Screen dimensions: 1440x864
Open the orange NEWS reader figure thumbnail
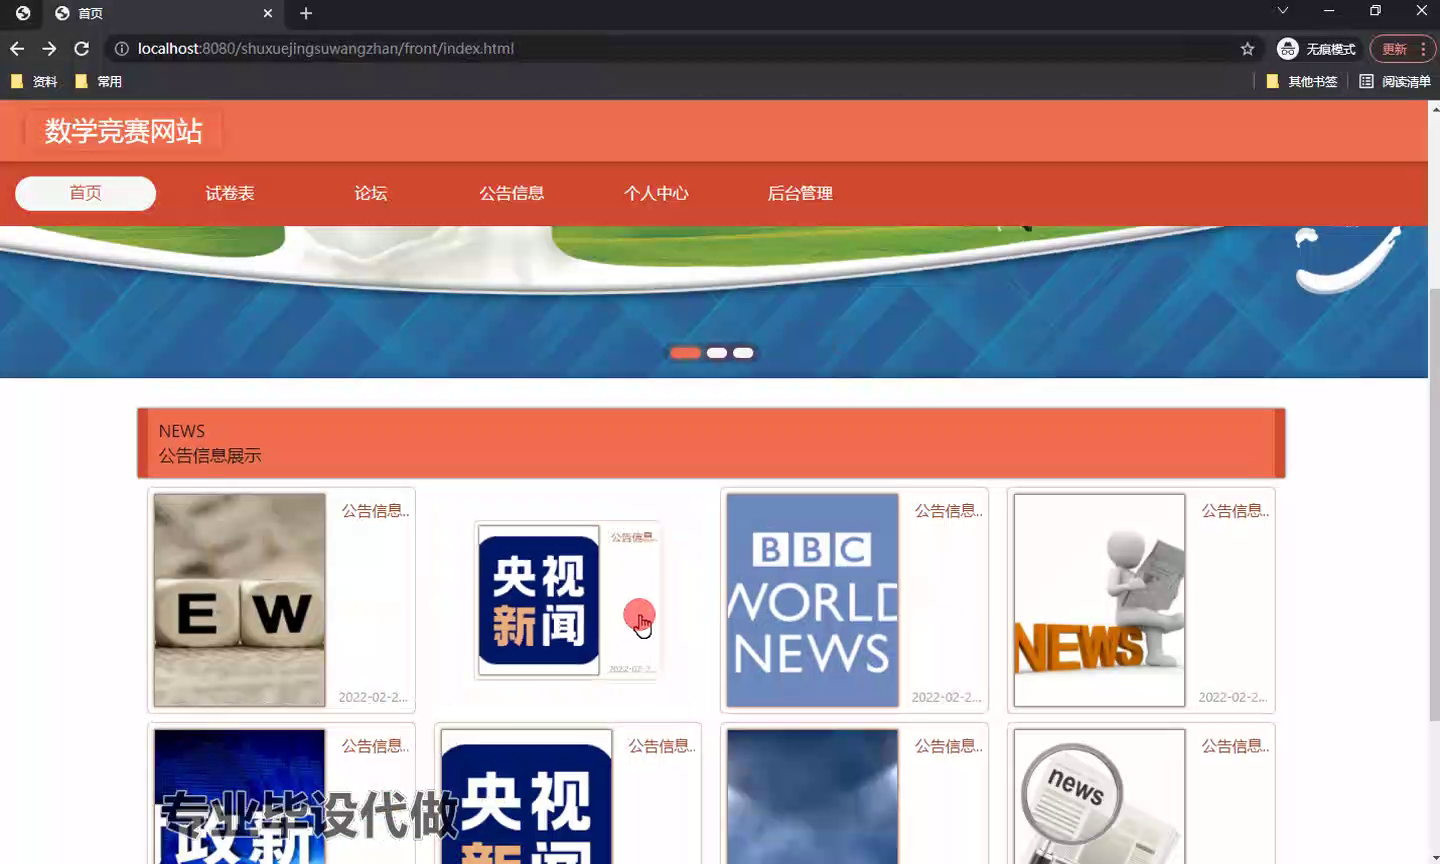1099,600
